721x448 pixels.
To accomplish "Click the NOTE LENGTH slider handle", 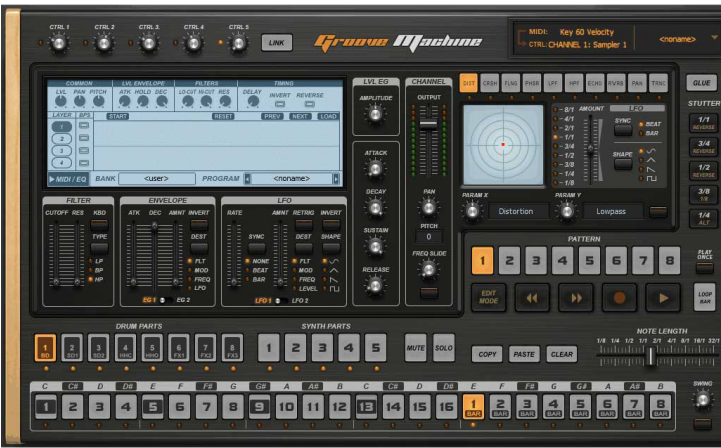I will [651, 356].
